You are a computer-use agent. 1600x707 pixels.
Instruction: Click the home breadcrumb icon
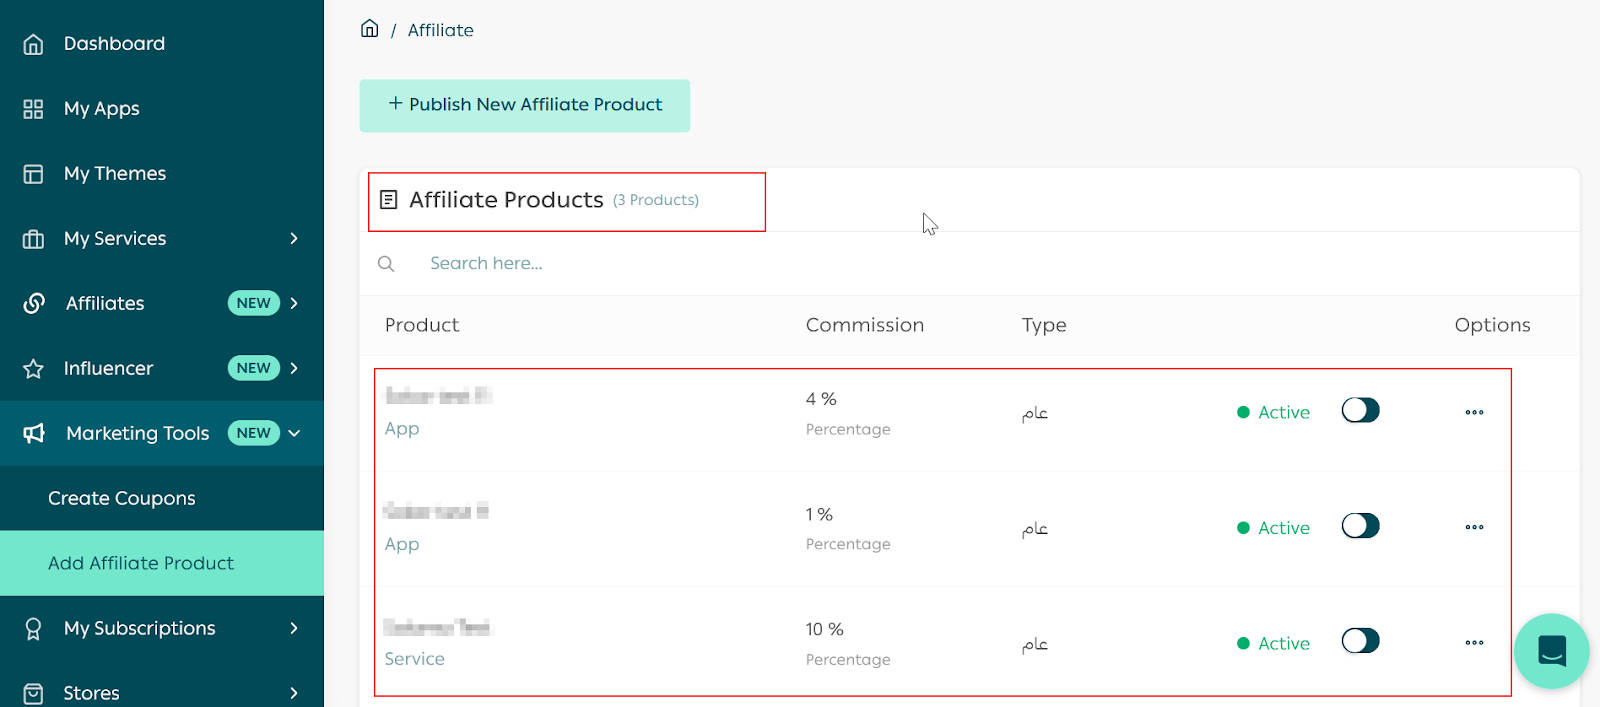[x=369, y=29]
